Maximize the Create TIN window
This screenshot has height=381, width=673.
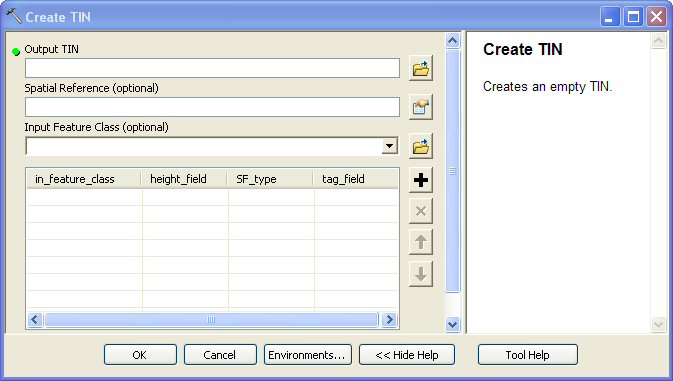(x=633, y=17)
